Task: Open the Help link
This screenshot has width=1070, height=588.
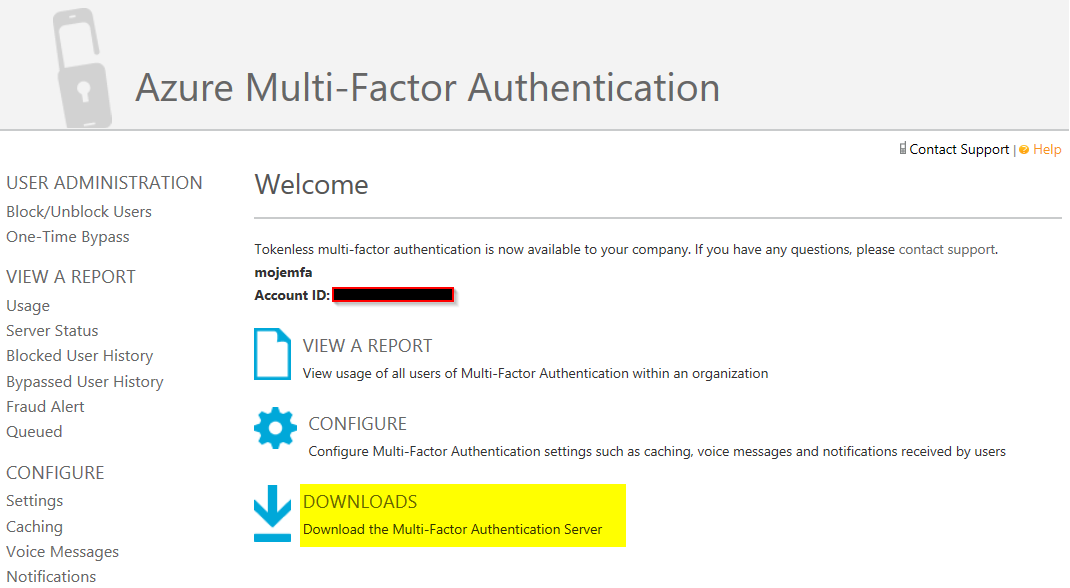Action: (x=1047, y=149)
